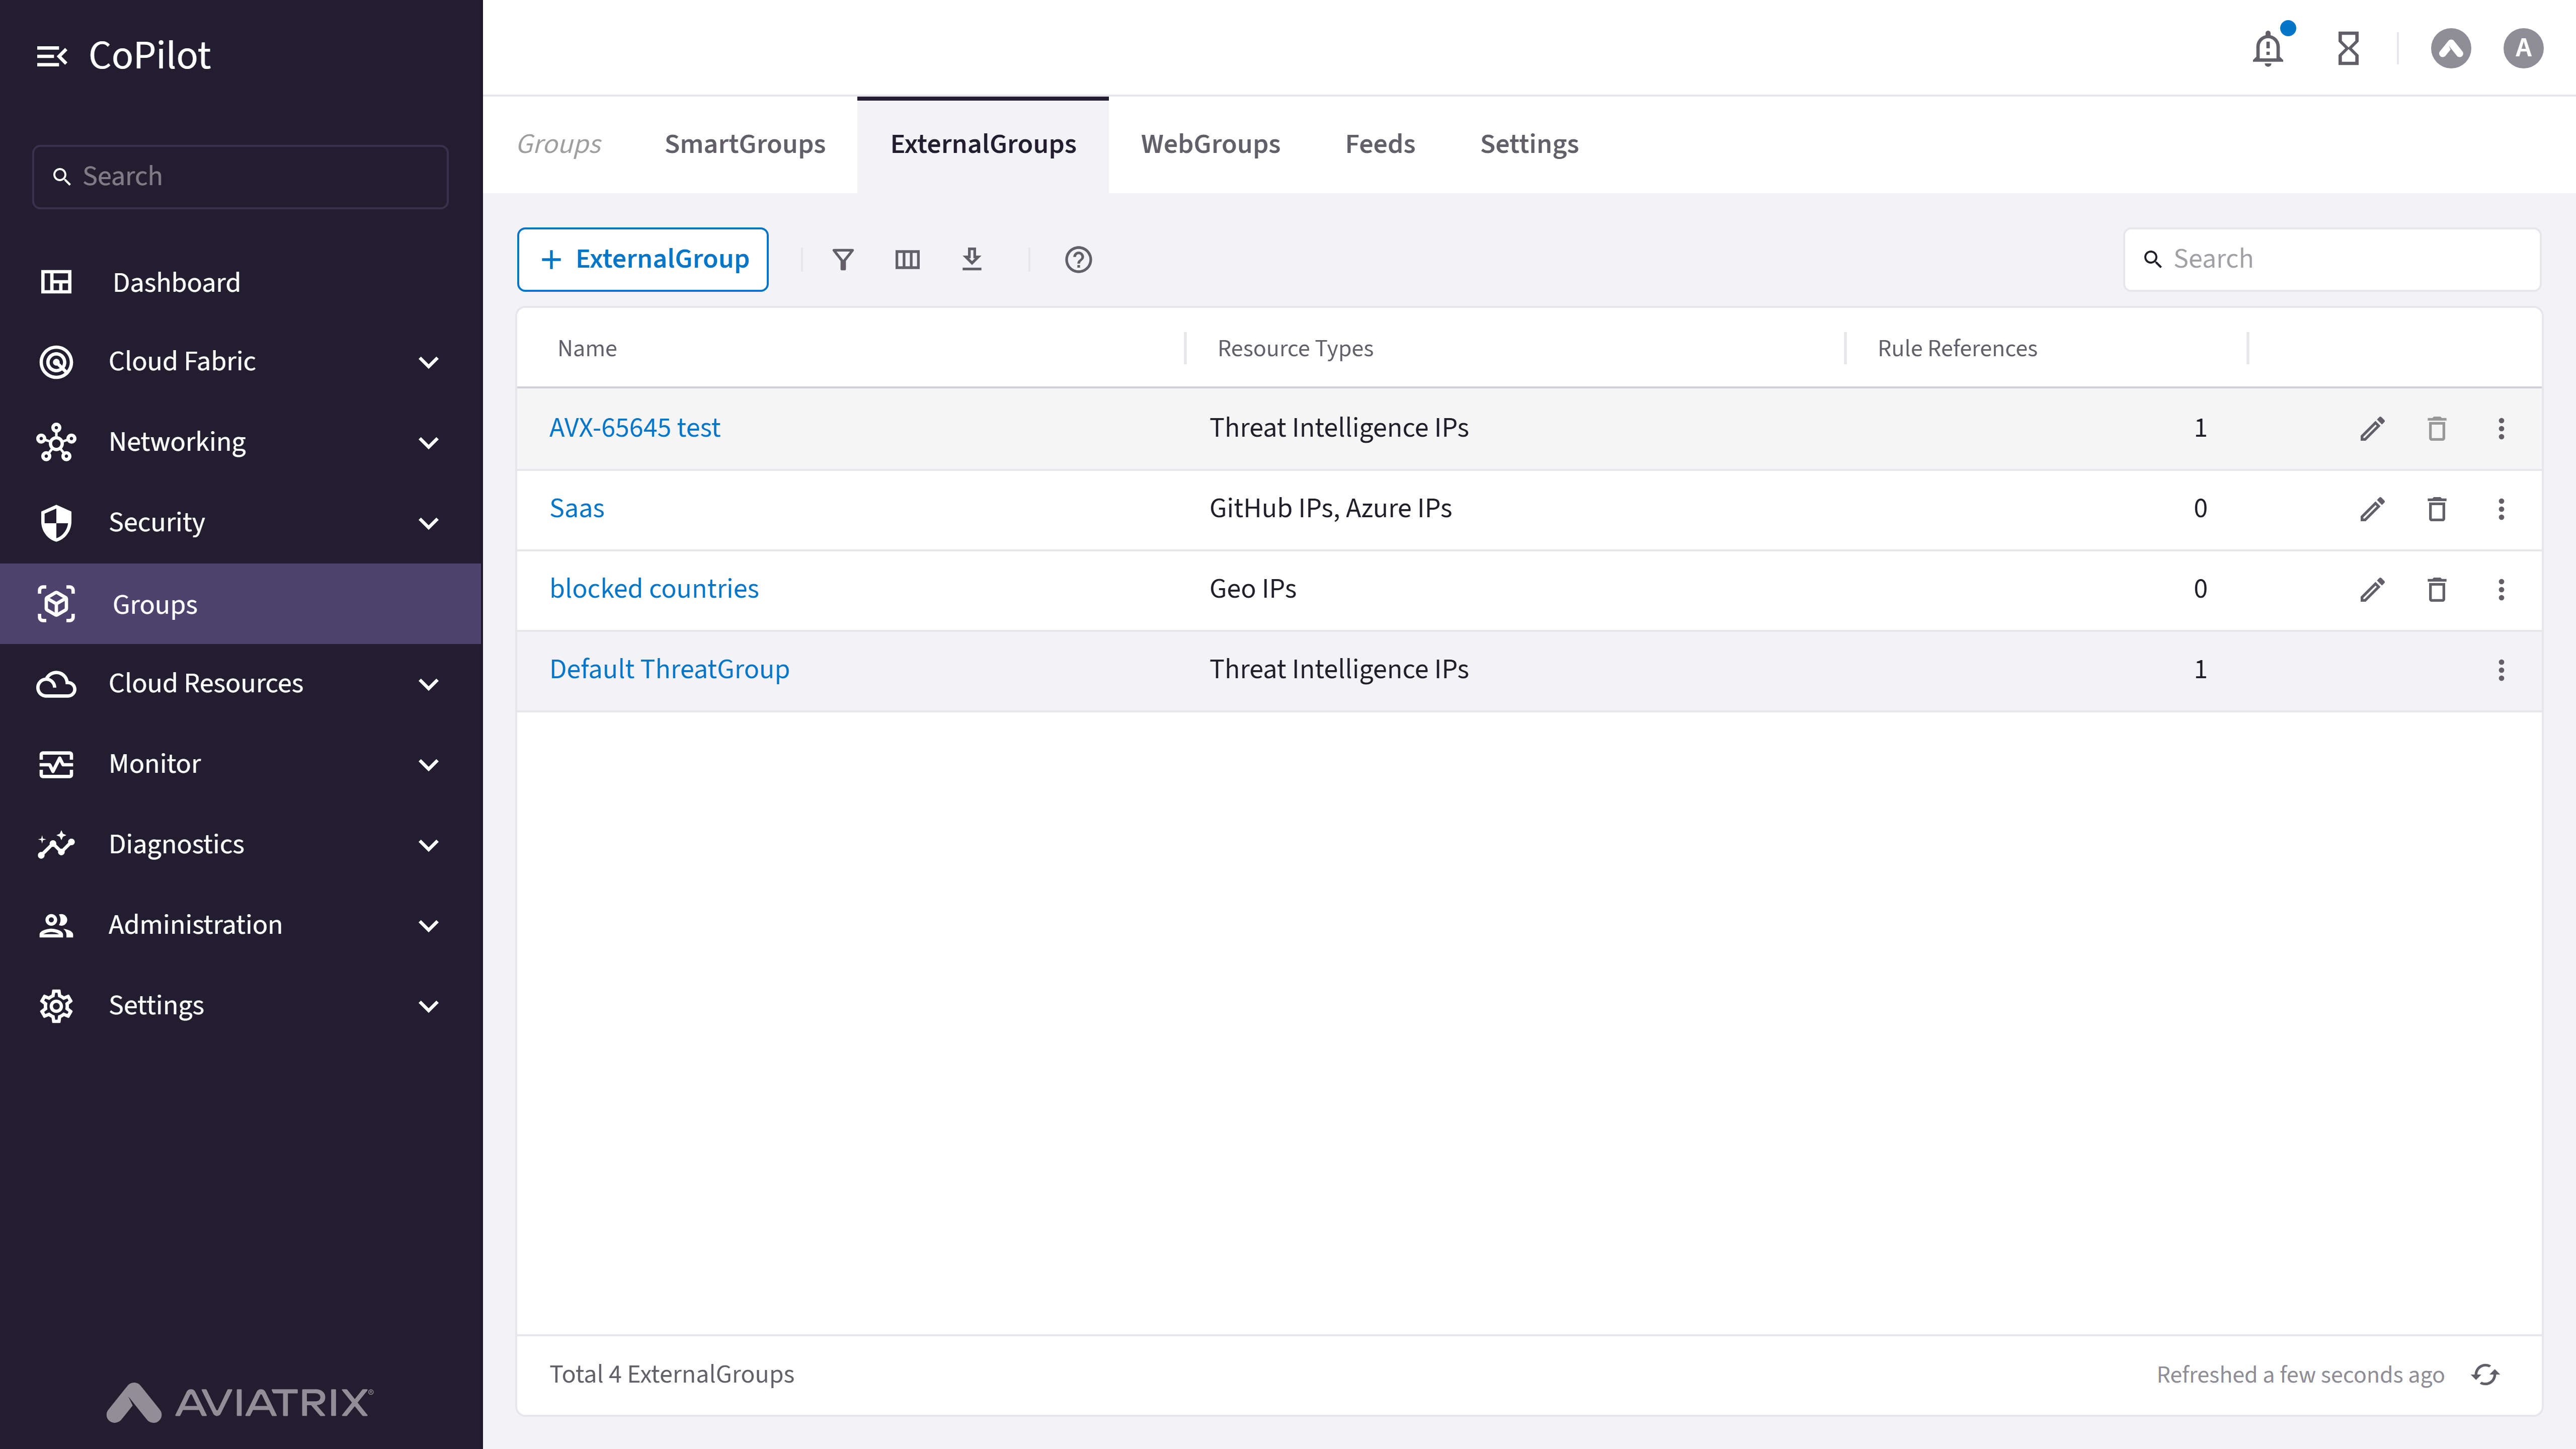Select Groups in the sidebar
Screen dimensions: 2576x1449
tap(240, 604)
